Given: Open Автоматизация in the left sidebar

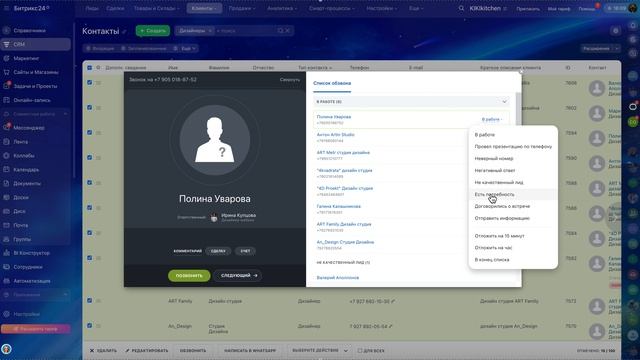Looking at the screenshot, I should click(32, 281).
